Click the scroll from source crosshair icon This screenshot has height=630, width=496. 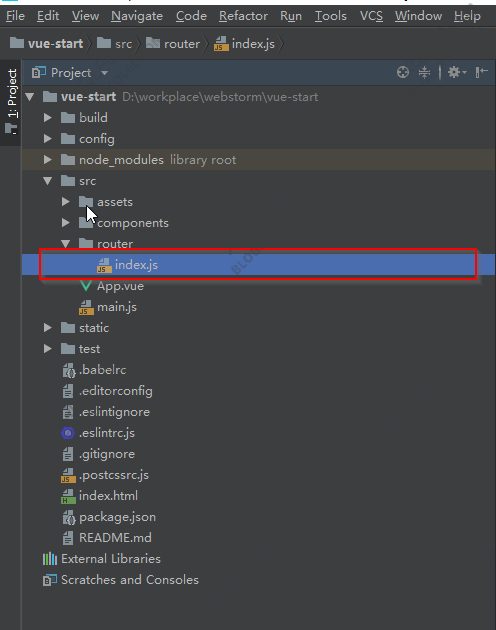point(402,72)
